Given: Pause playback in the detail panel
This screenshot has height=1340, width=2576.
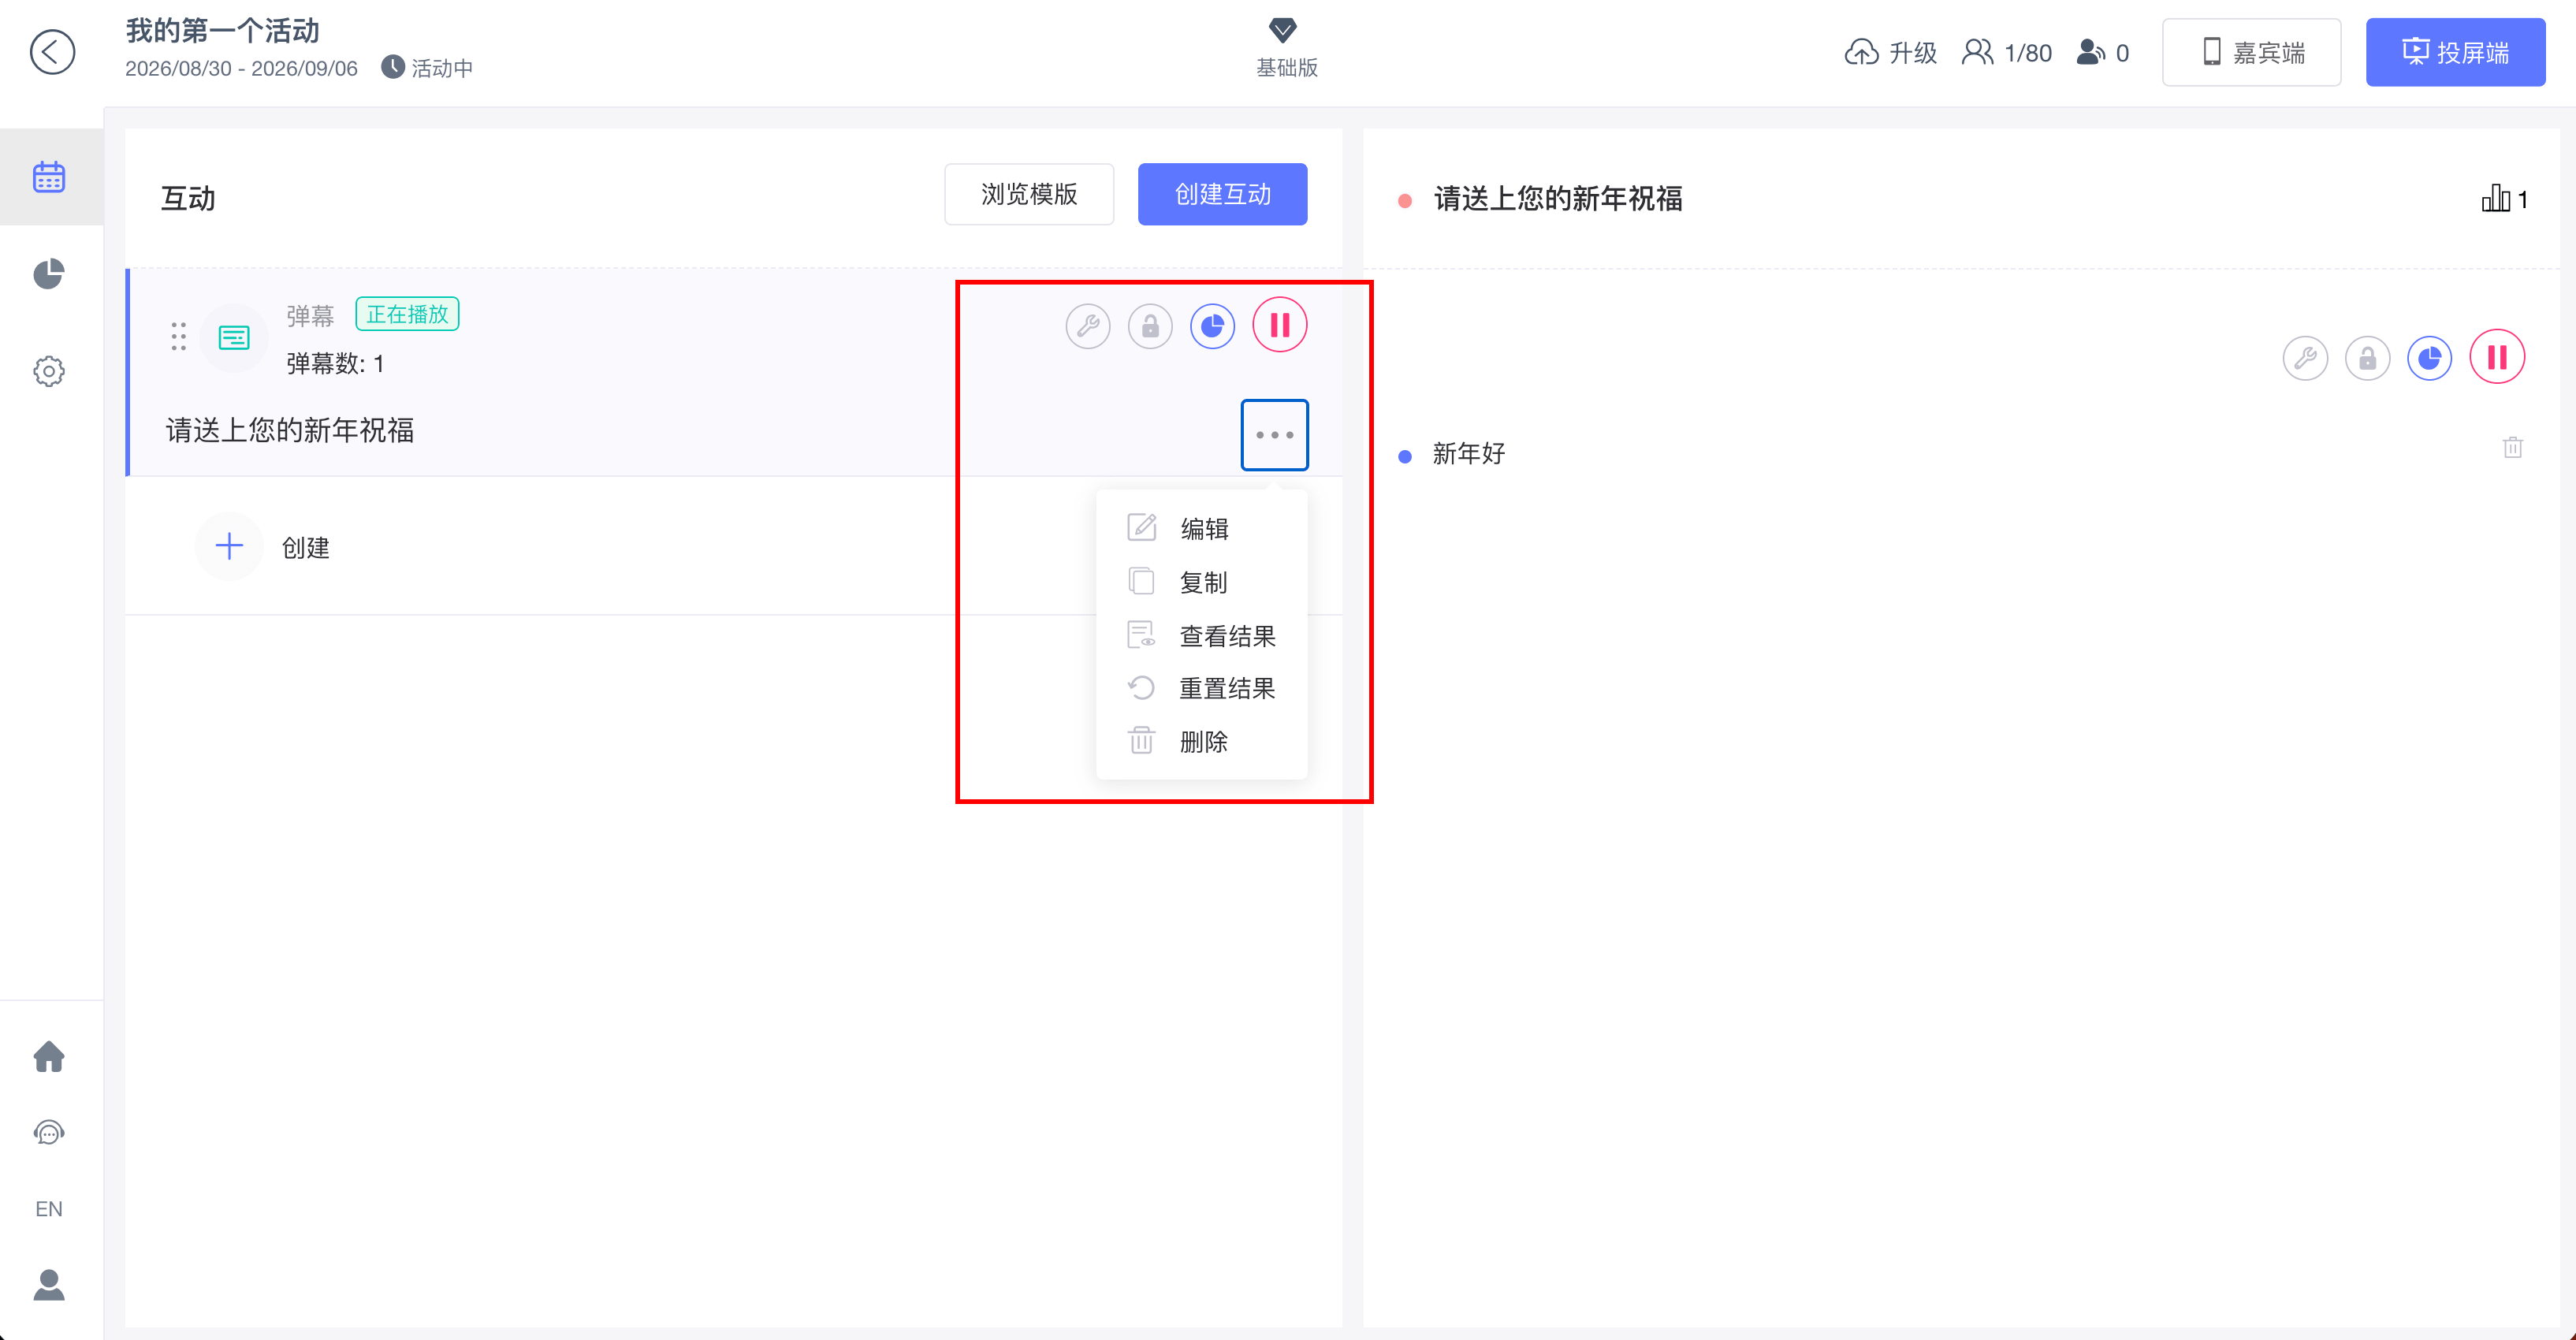Looking at the screenshot, I should click(2497, 357).
